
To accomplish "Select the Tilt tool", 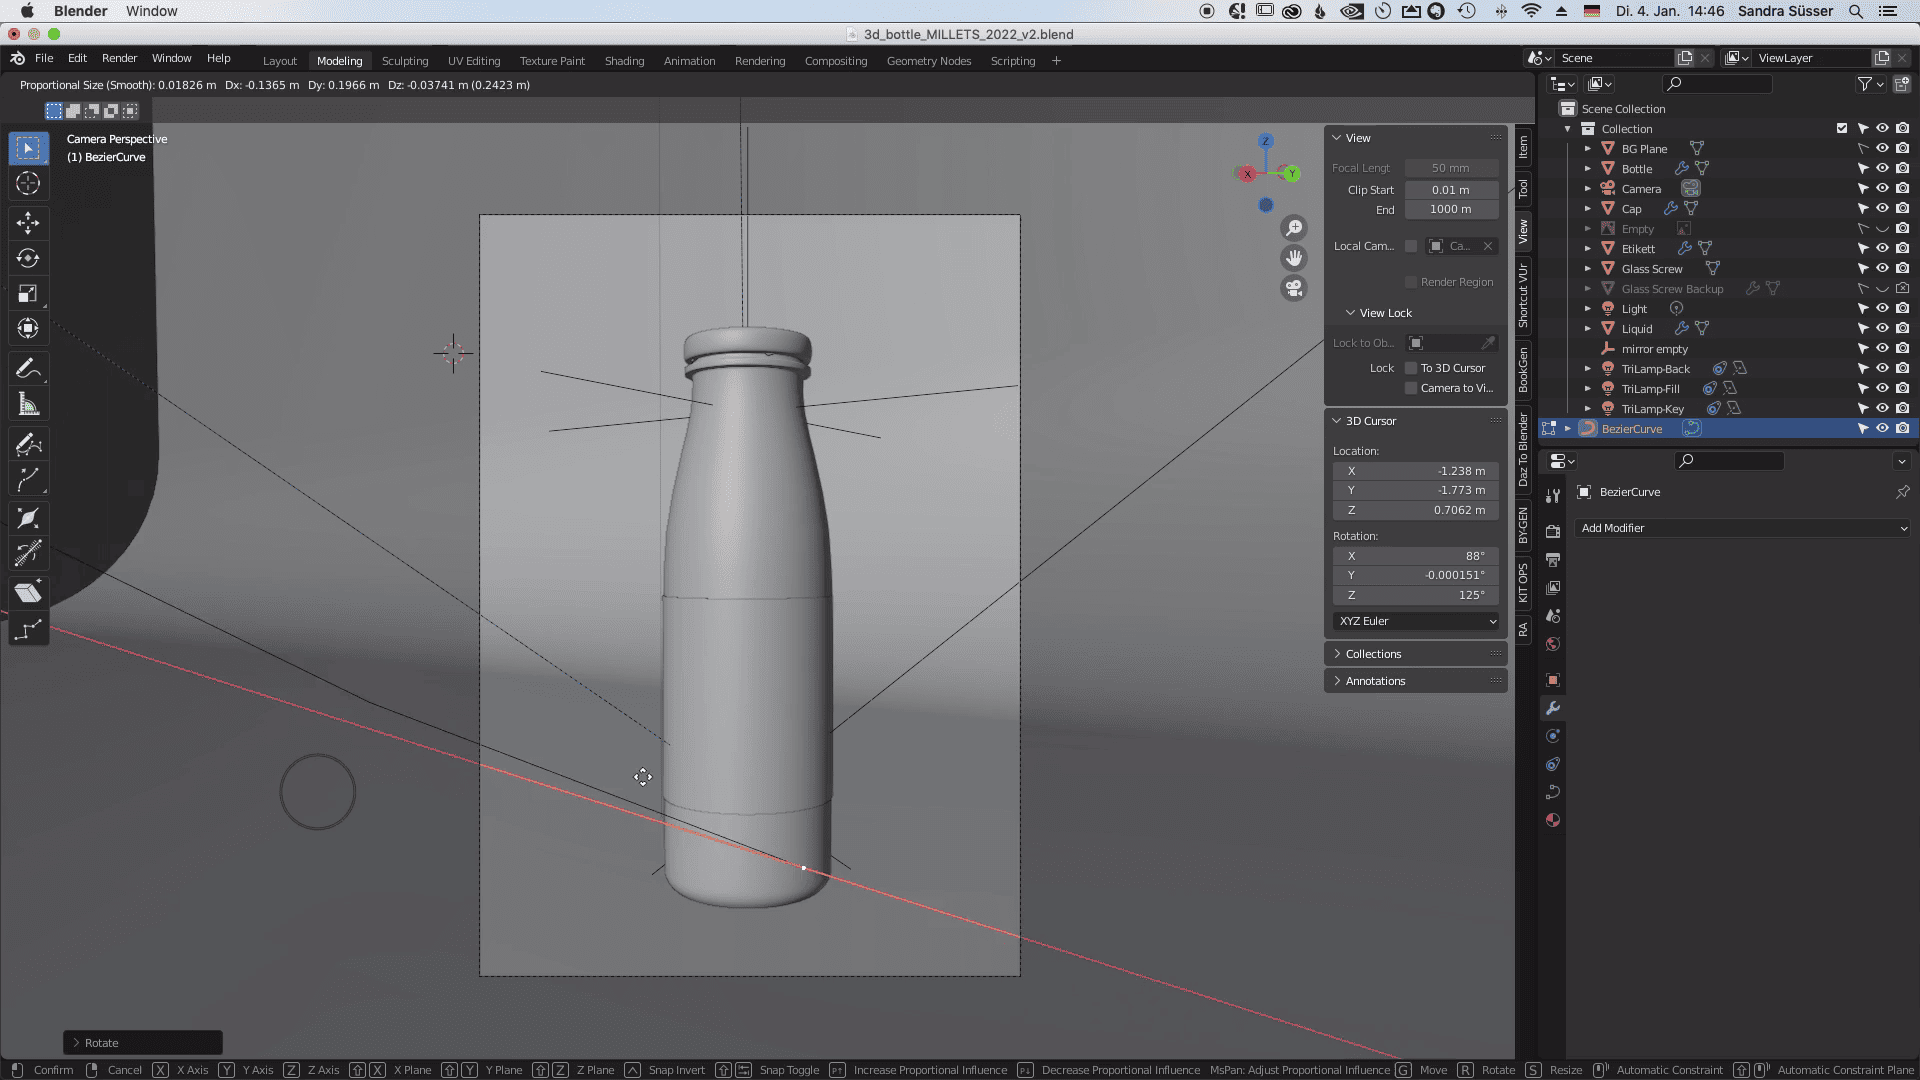I will pyautogui.click(x=28, y=554).
